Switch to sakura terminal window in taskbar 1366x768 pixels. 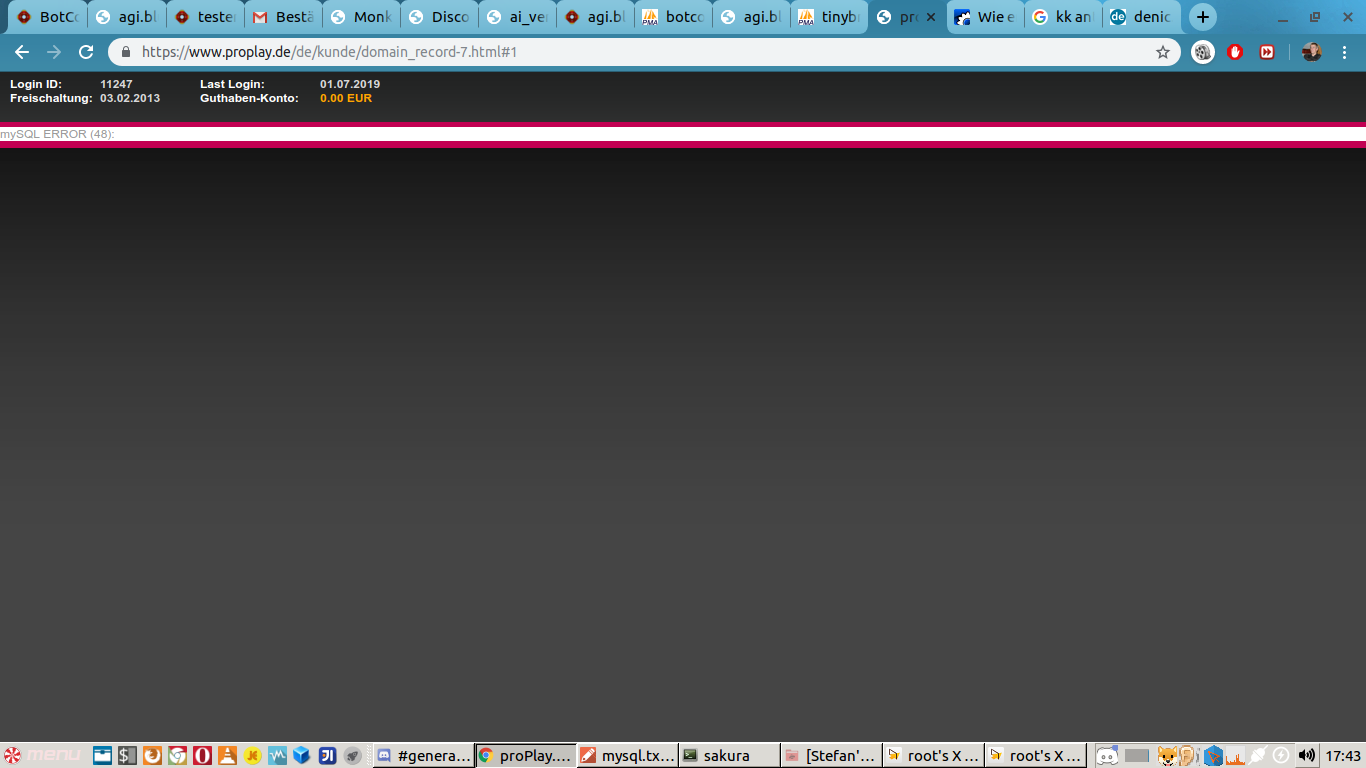point(728,756)
